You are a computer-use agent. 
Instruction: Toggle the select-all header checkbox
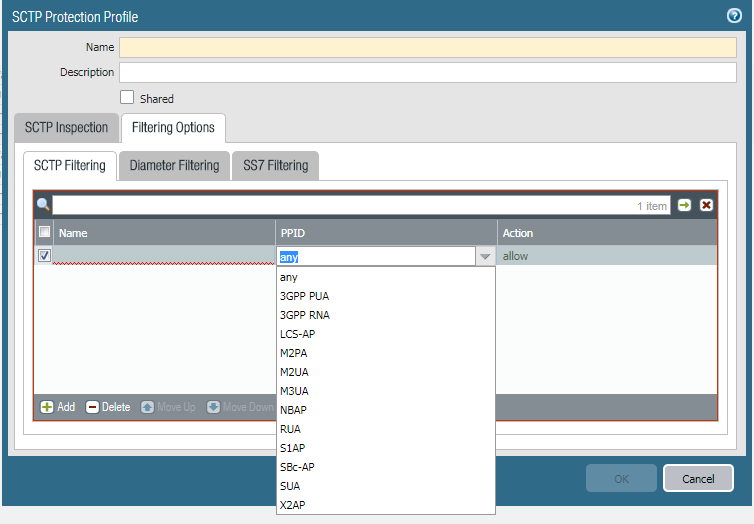[x=44, y=232]
